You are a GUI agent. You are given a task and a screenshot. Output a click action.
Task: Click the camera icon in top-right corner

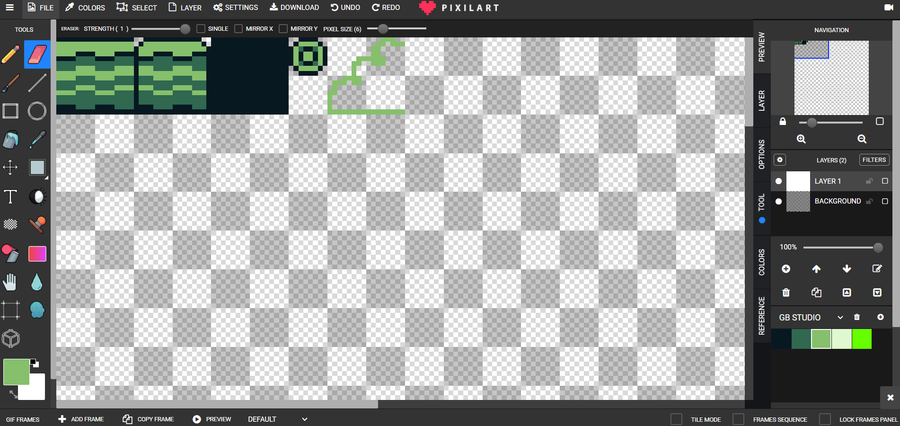pyautogui.click(x=889, y=7)
